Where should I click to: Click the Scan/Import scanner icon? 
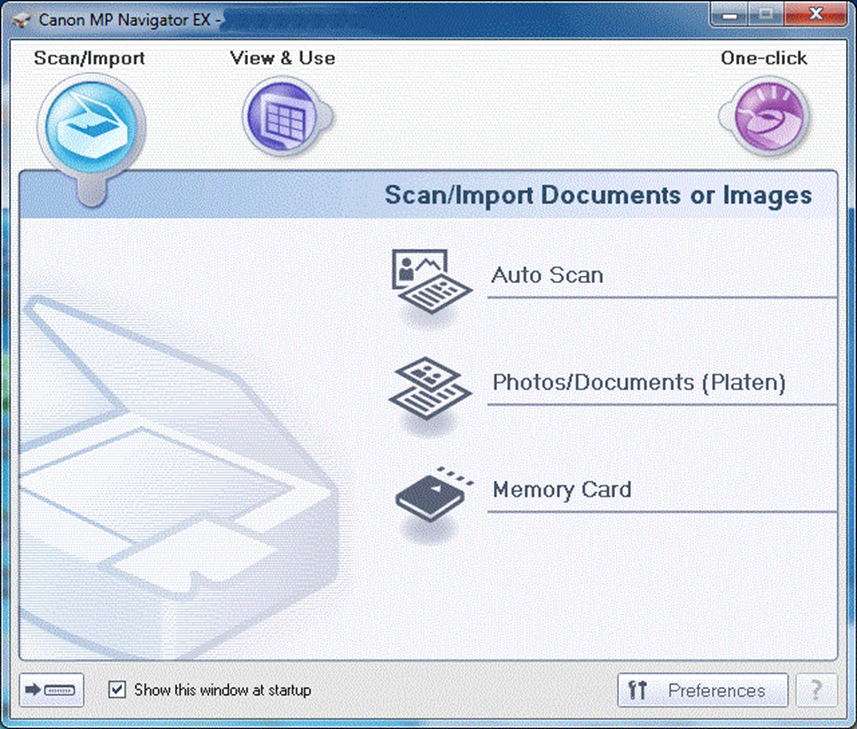(x=90, y=123)
